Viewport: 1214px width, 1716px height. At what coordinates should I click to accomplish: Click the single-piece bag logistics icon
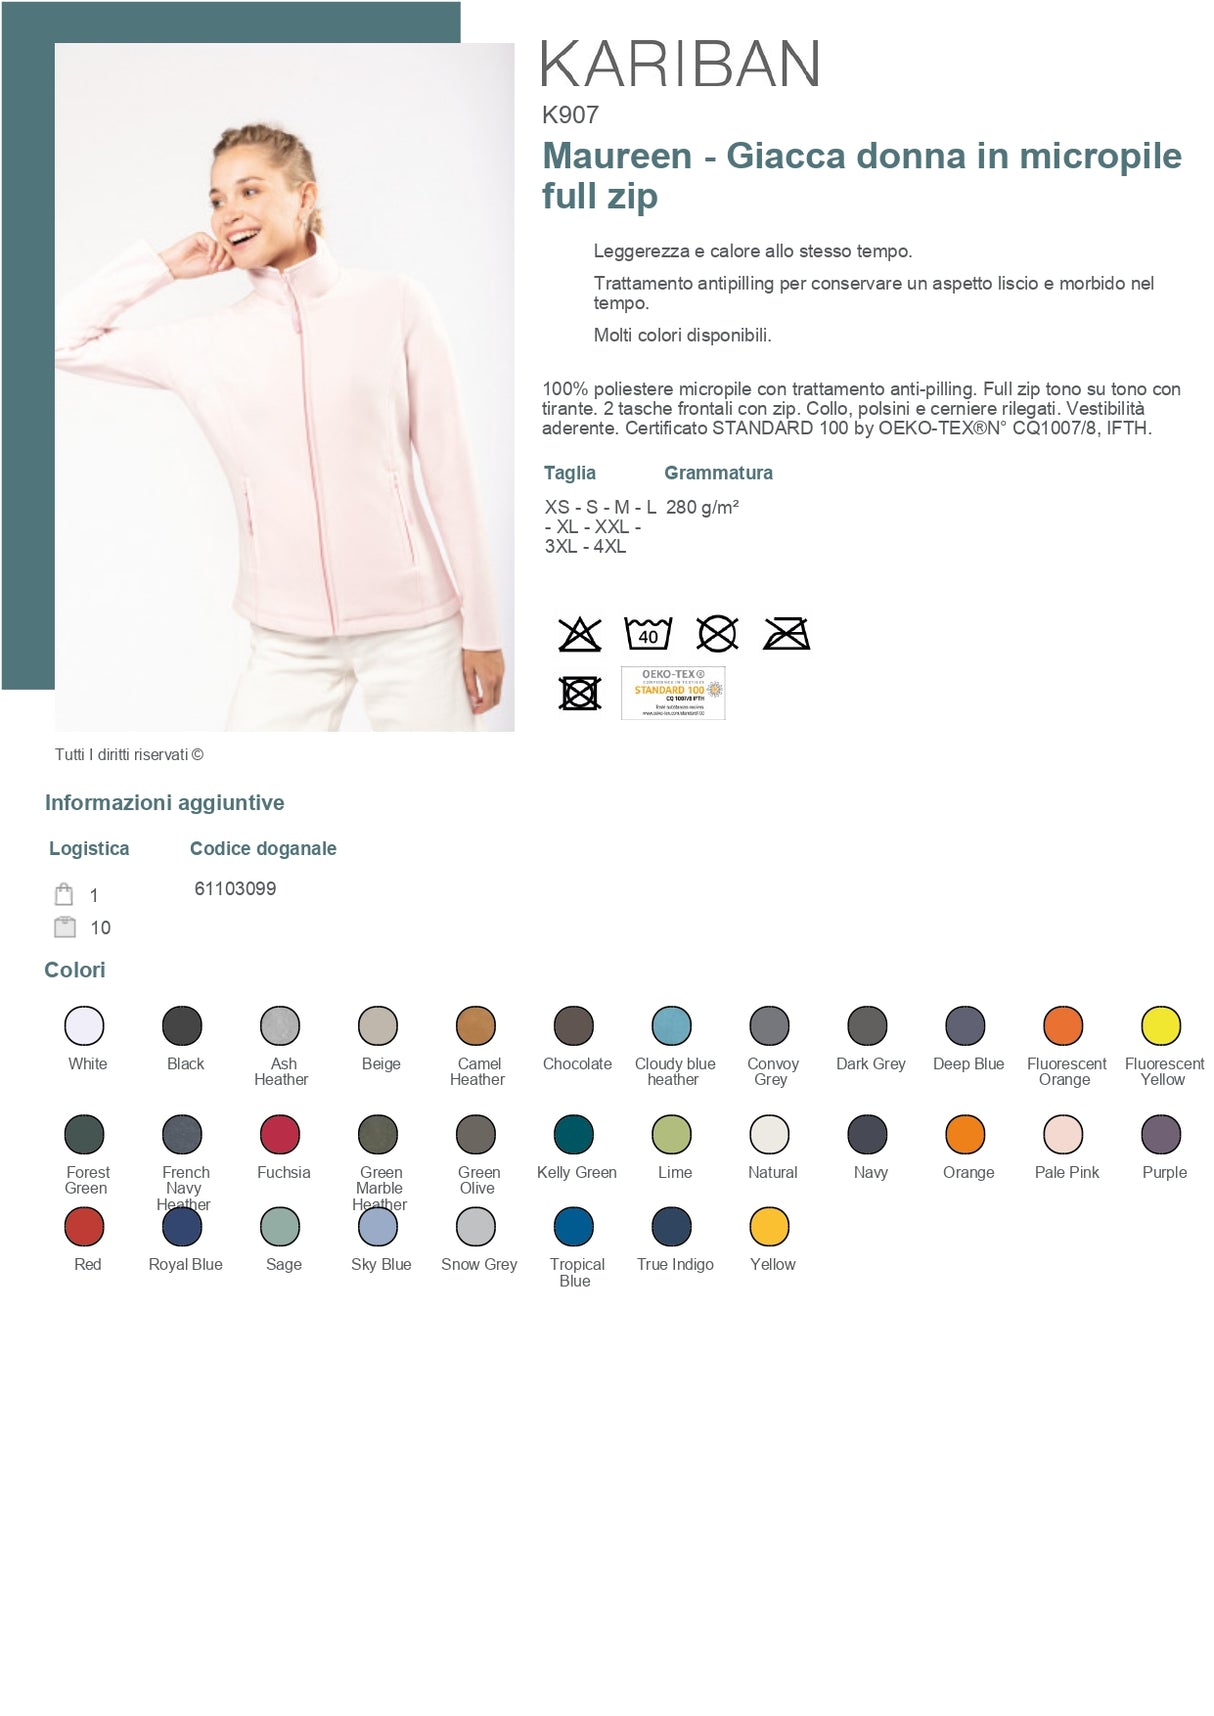tap(64, 894)
